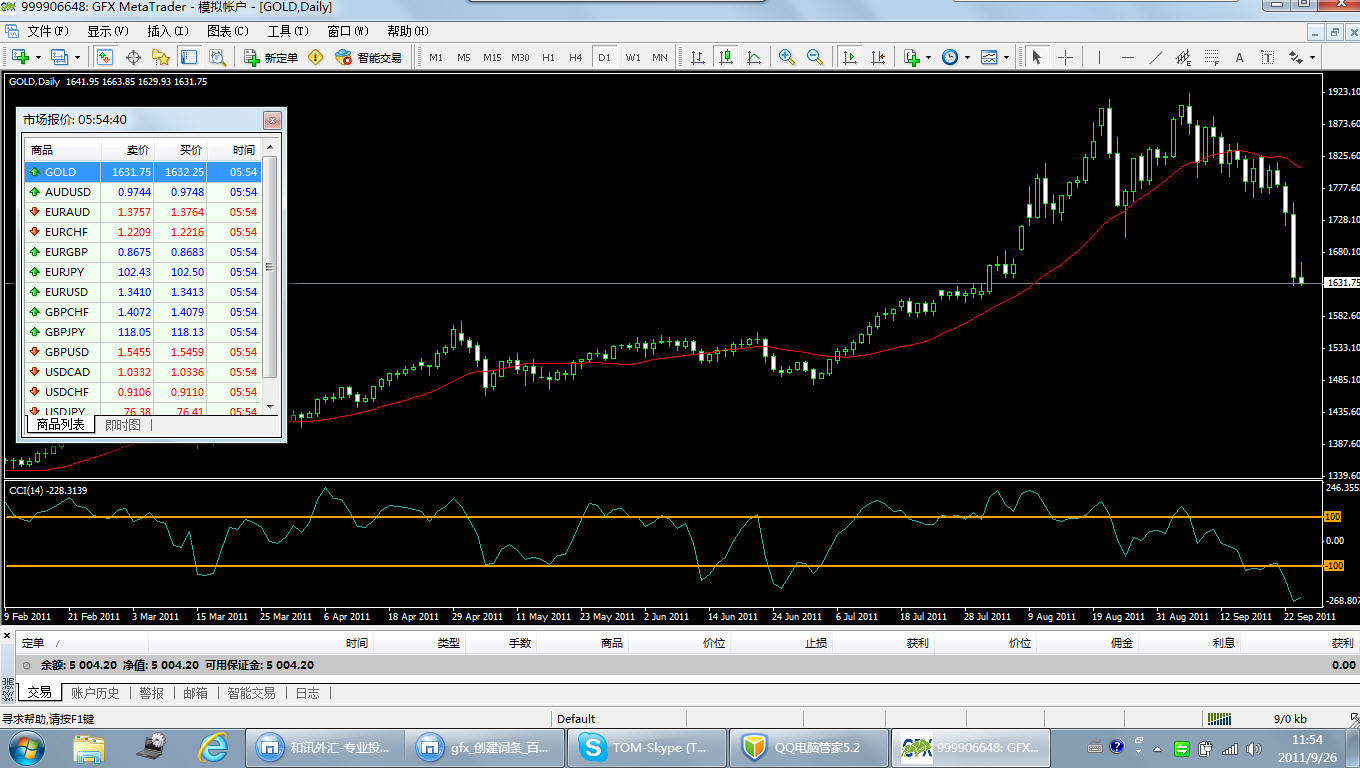Image resolution: width=1360 pixels, height=768 pixels.
Task: Expand the Profiles dropdown arrow
Action: (77, 57)
